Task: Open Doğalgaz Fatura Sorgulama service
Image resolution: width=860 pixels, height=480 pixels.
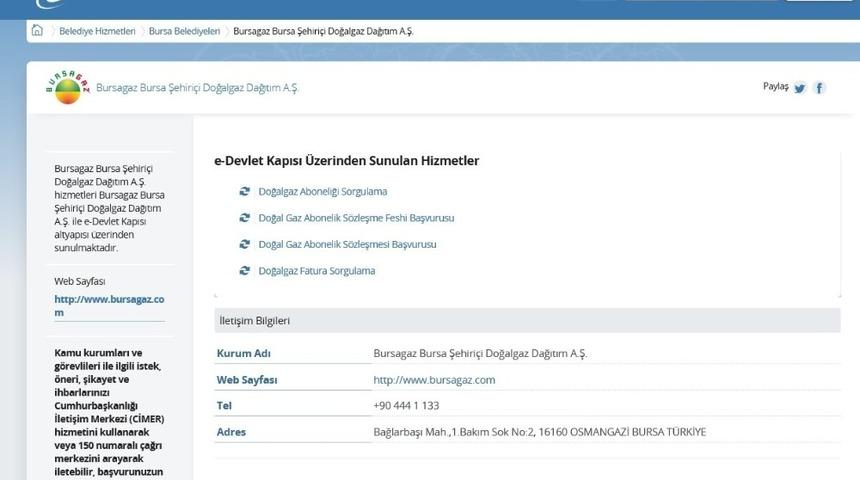Action: [x=316, y=270]
